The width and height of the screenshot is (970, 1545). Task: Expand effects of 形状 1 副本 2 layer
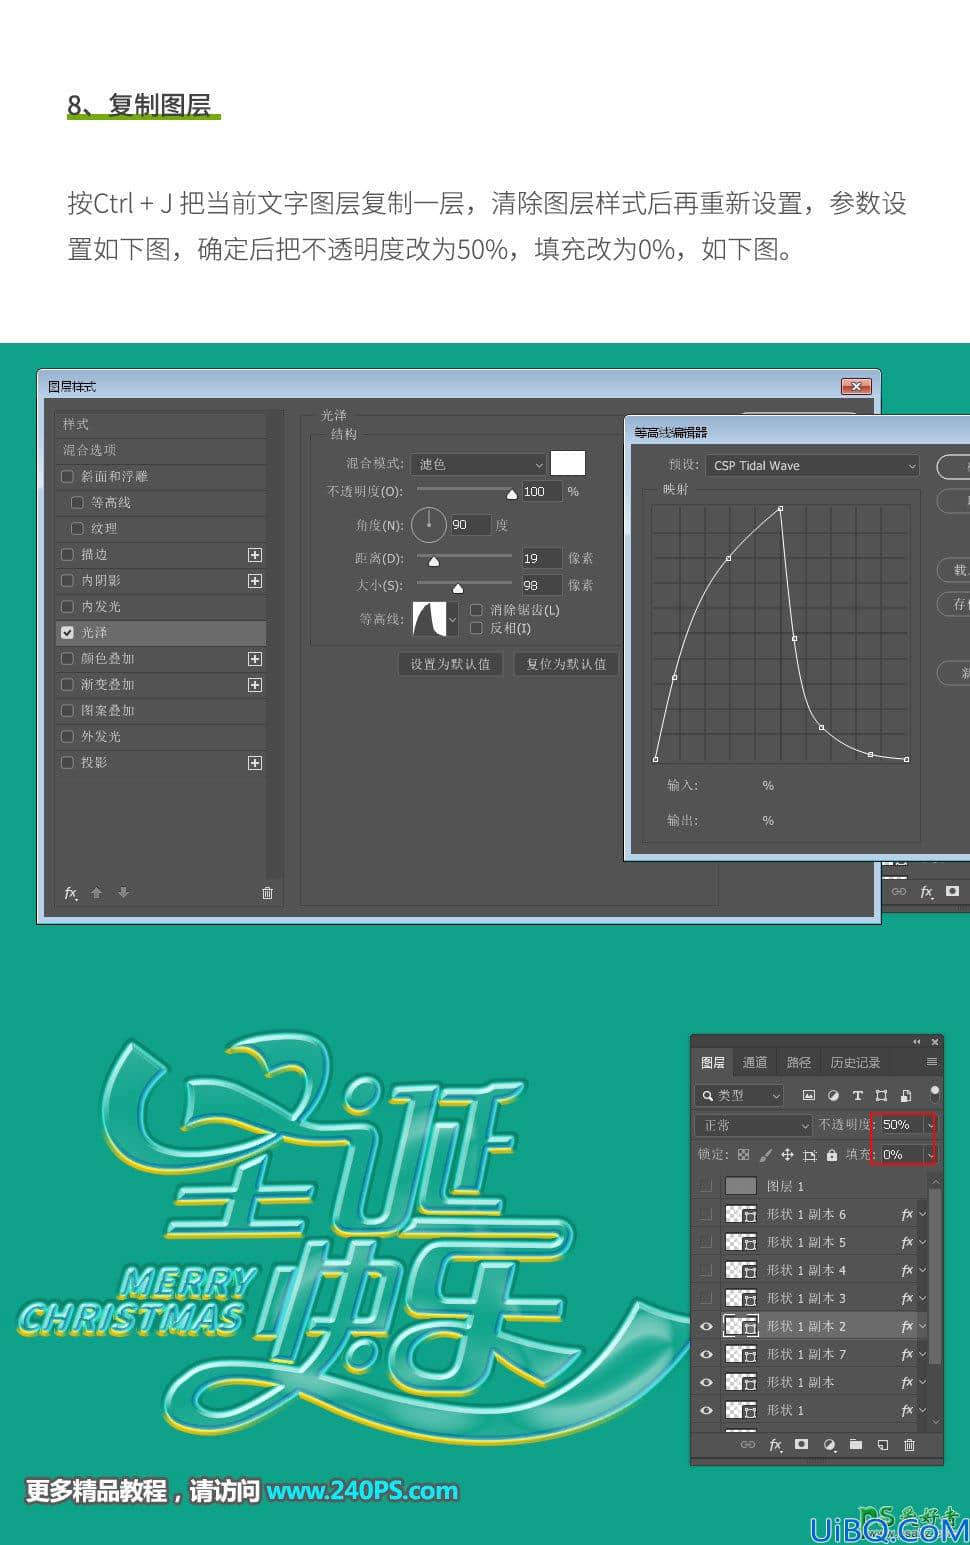click(922, 1326)
